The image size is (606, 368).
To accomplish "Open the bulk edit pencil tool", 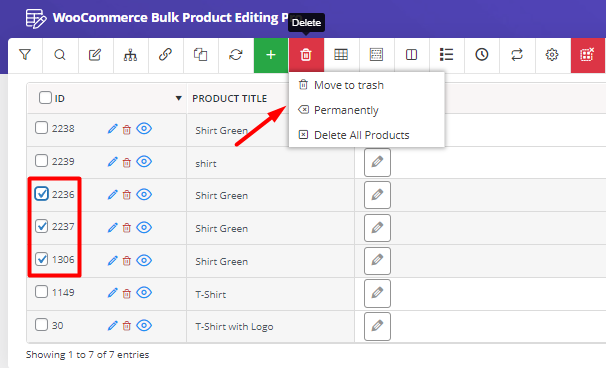I will coord(95,55).
